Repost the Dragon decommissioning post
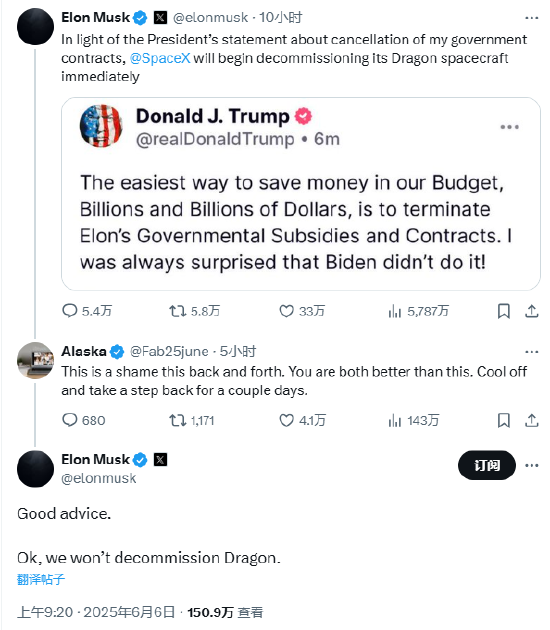Image resolution: width=550 pixels, height=630 pixels. (x=177, y=311)
